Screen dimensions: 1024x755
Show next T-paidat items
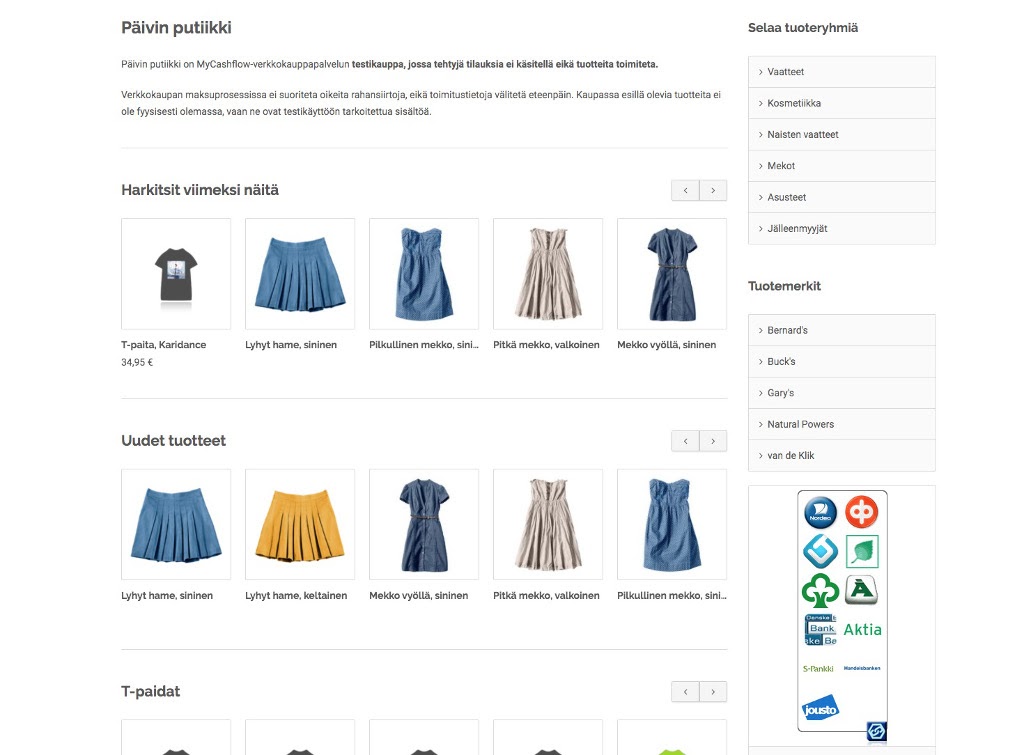tap(713, 692)
